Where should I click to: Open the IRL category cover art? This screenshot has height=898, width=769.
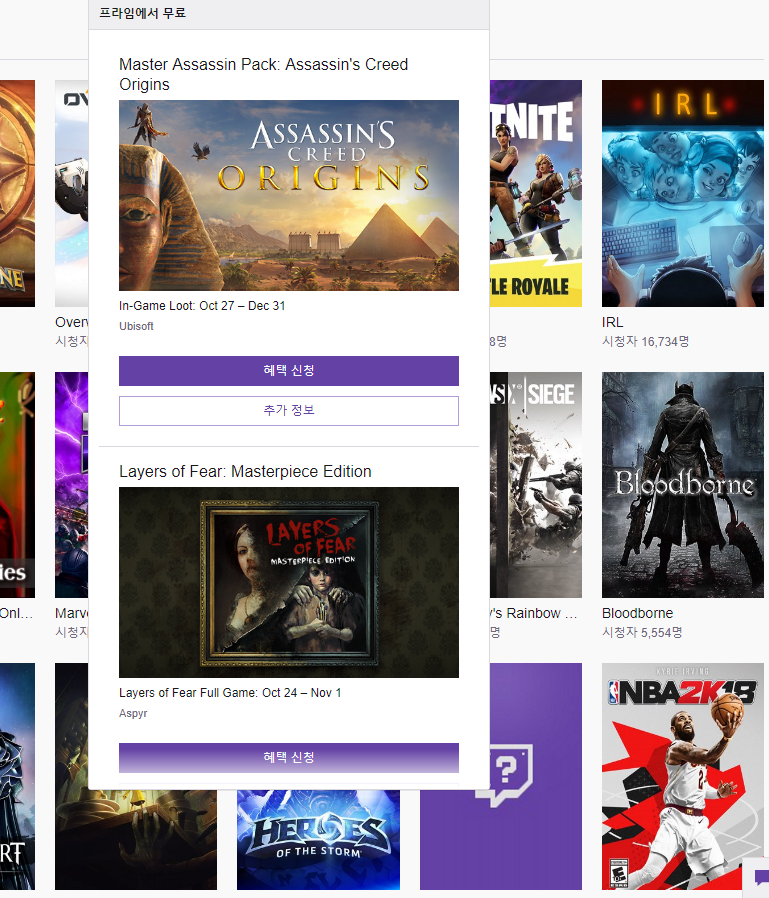pyautogui.click(x=683, y=194)
